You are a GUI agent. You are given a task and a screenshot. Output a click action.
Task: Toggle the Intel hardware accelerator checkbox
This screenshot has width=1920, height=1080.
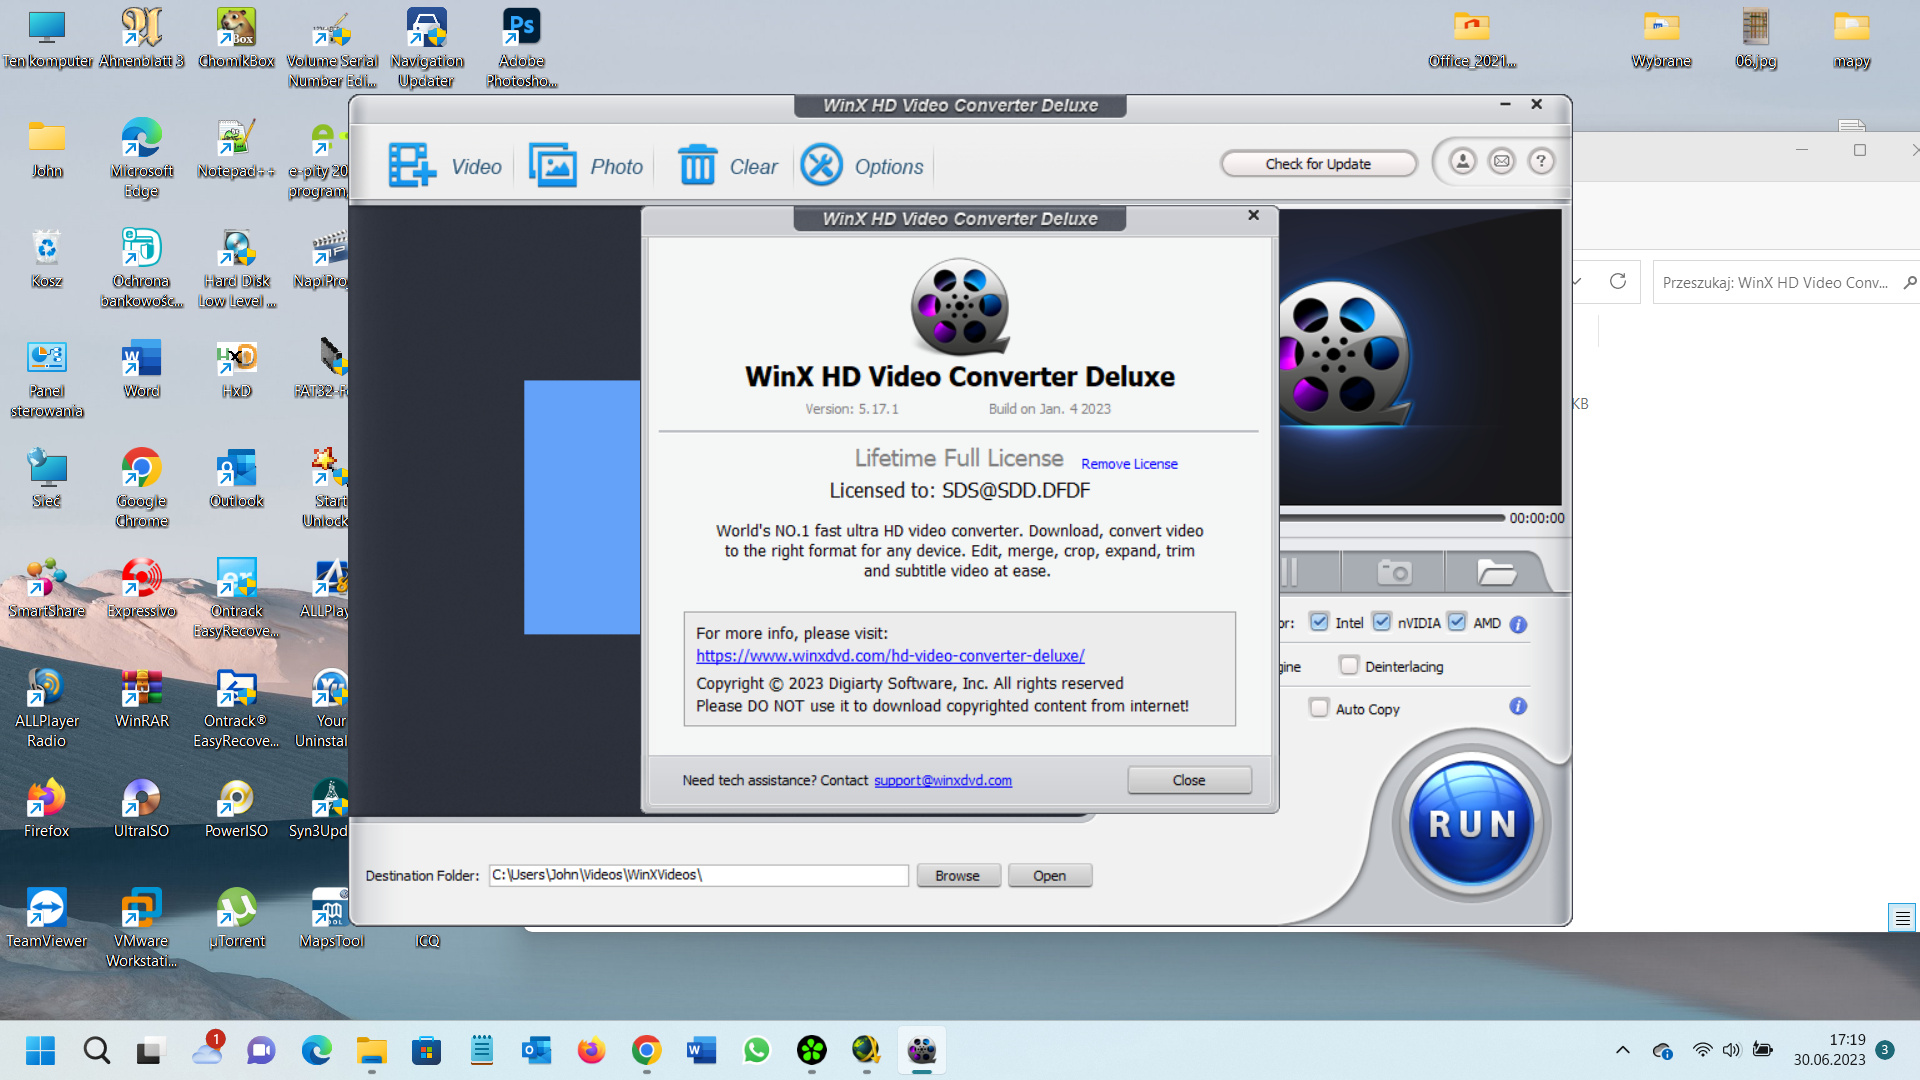click(1319, 622)
